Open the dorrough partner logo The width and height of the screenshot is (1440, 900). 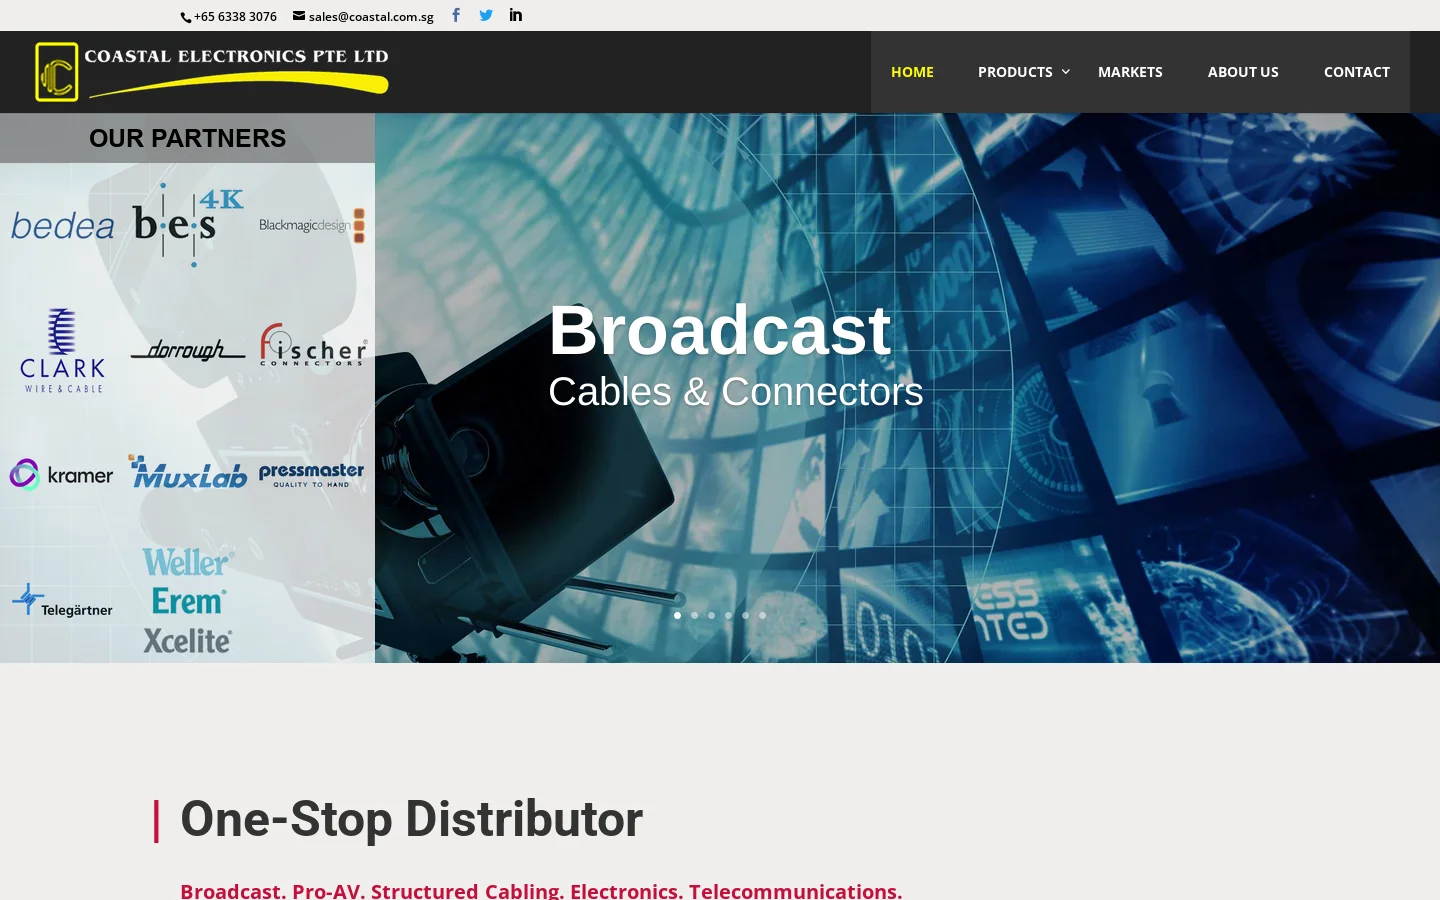click(x=188, y=350)
